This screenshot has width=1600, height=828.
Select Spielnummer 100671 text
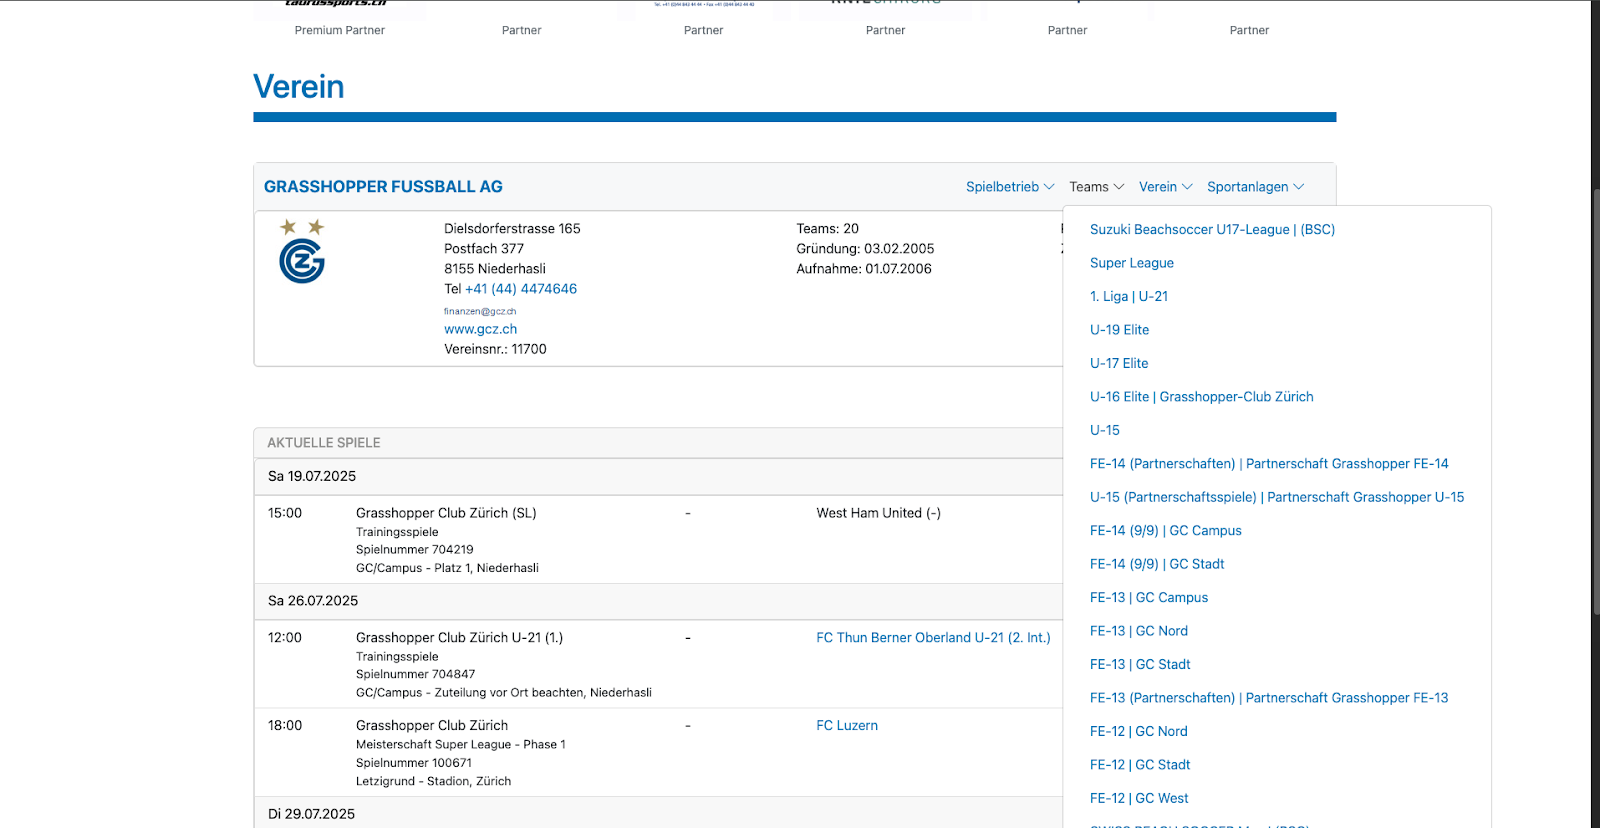point(414,763)
